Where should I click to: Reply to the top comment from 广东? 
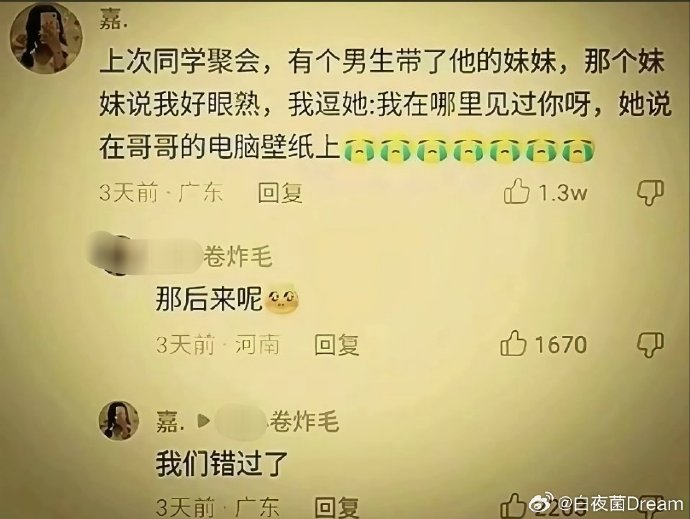click(x=280, y=192)
